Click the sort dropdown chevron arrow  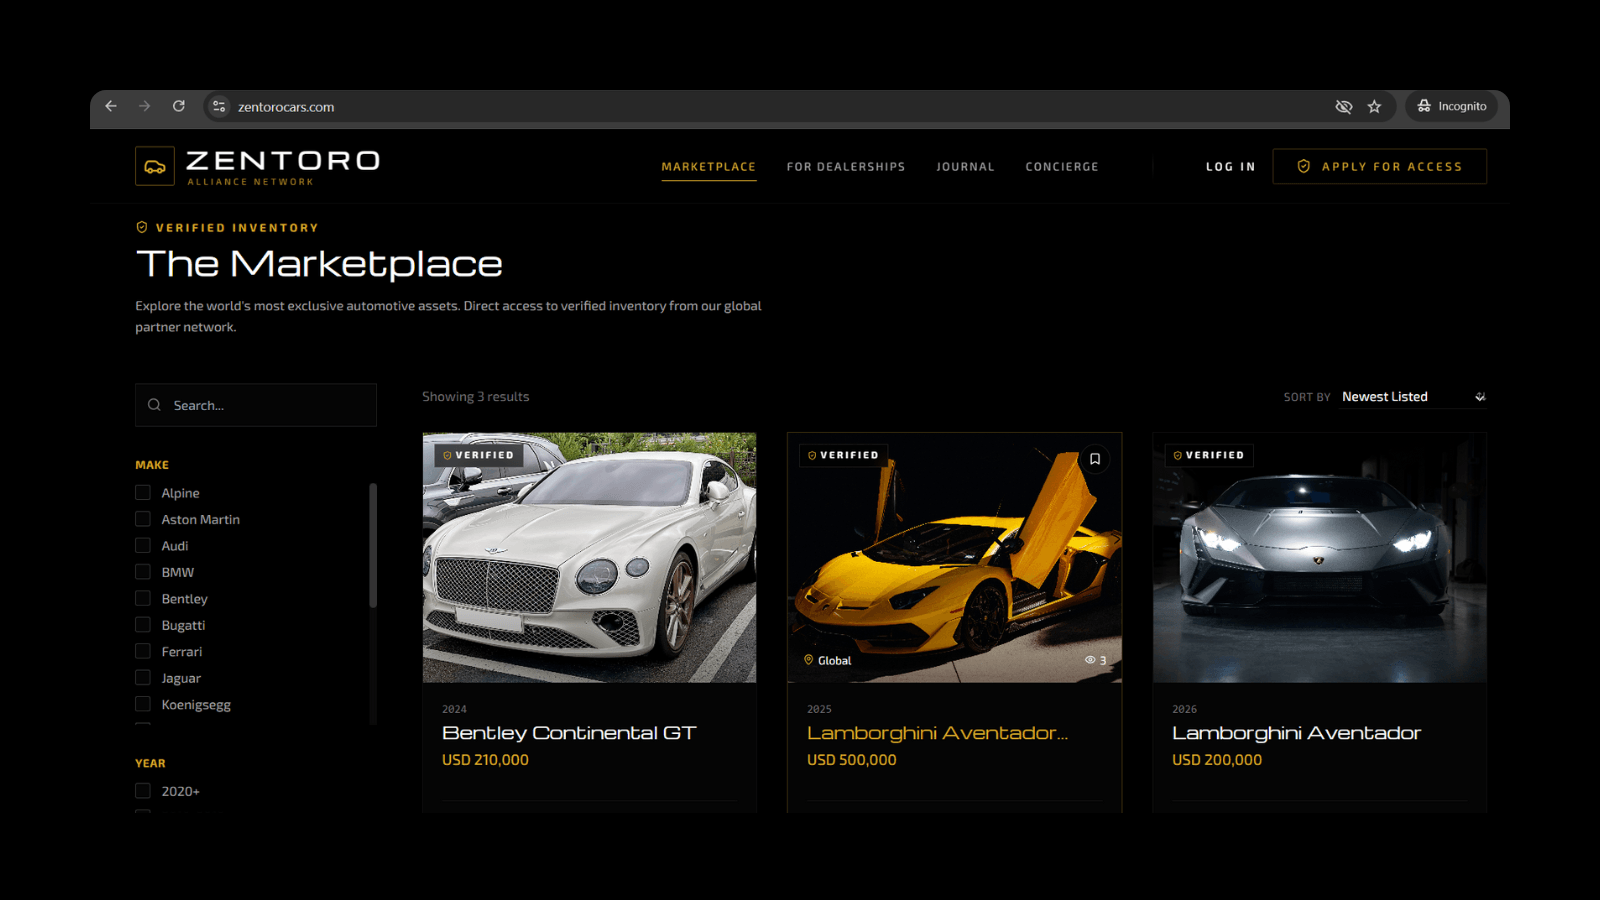[1480, 397]
